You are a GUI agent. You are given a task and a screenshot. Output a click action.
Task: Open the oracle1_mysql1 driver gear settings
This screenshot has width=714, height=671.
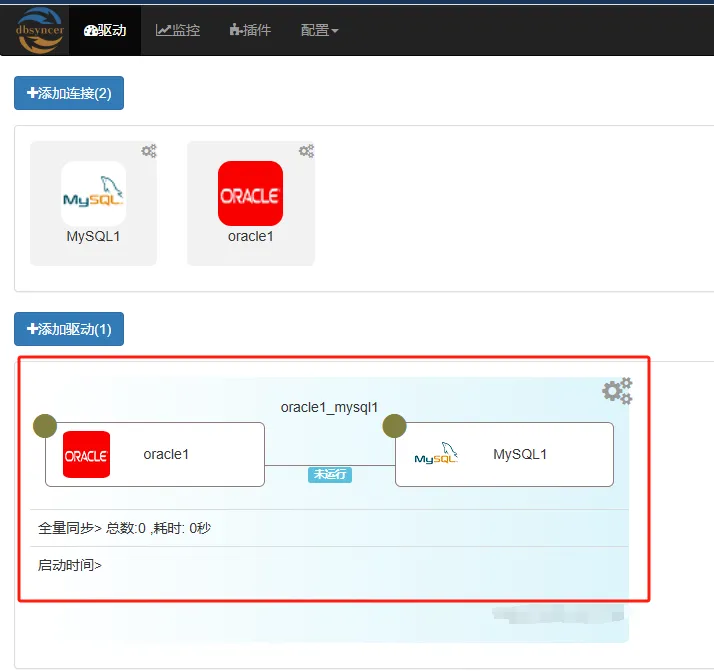pos(617,391)
